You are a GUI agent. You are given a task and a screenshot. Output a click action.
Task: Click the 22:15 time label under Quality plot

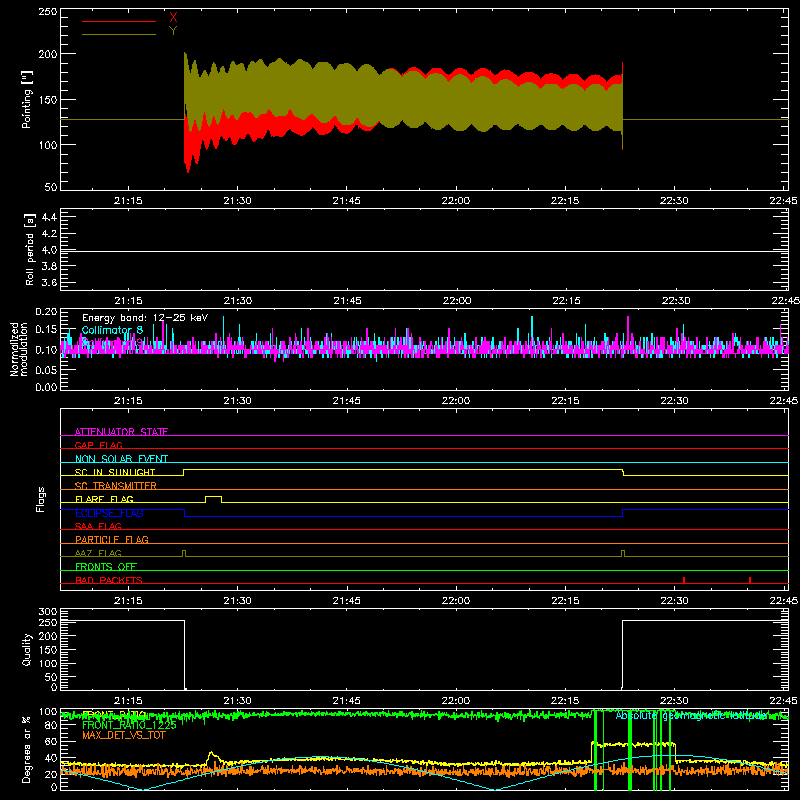(x=565, y=701)
